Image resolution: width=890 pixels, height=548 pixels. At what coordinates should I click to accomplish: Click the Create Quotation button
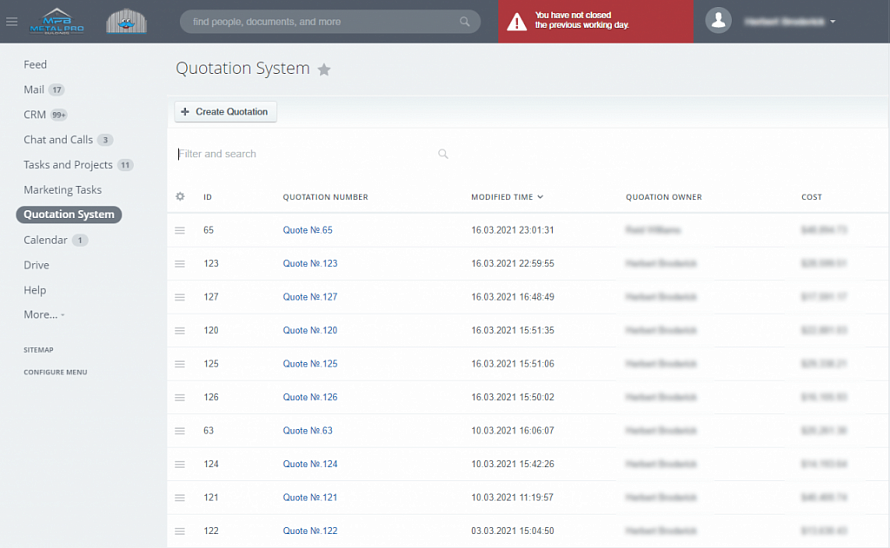tap(225, 112)
